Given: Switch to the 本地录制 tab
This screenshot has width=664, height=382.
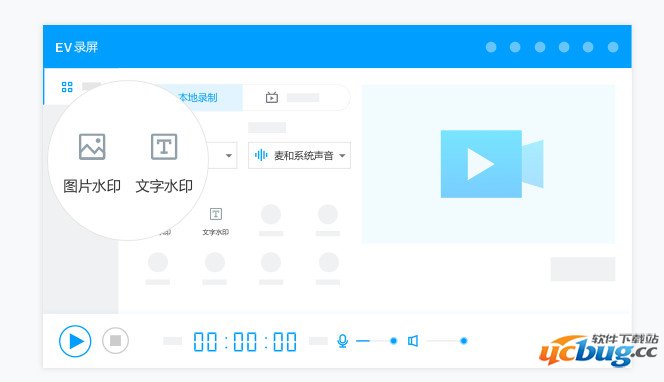Looking at the screenshot, I should click(197, 97).
